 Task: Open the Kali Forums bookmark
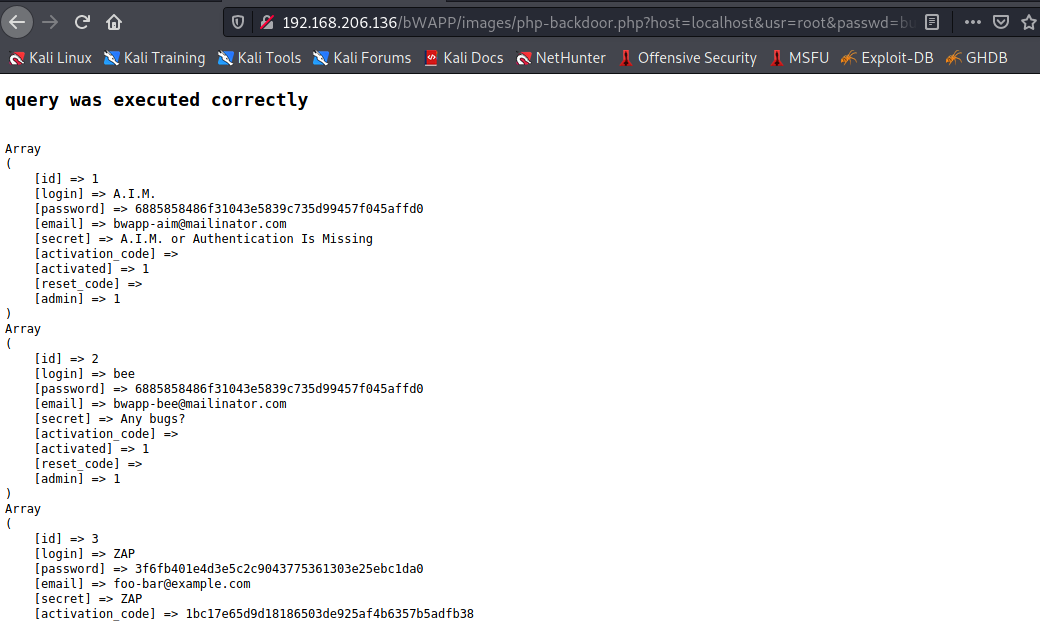pos(362,58)
